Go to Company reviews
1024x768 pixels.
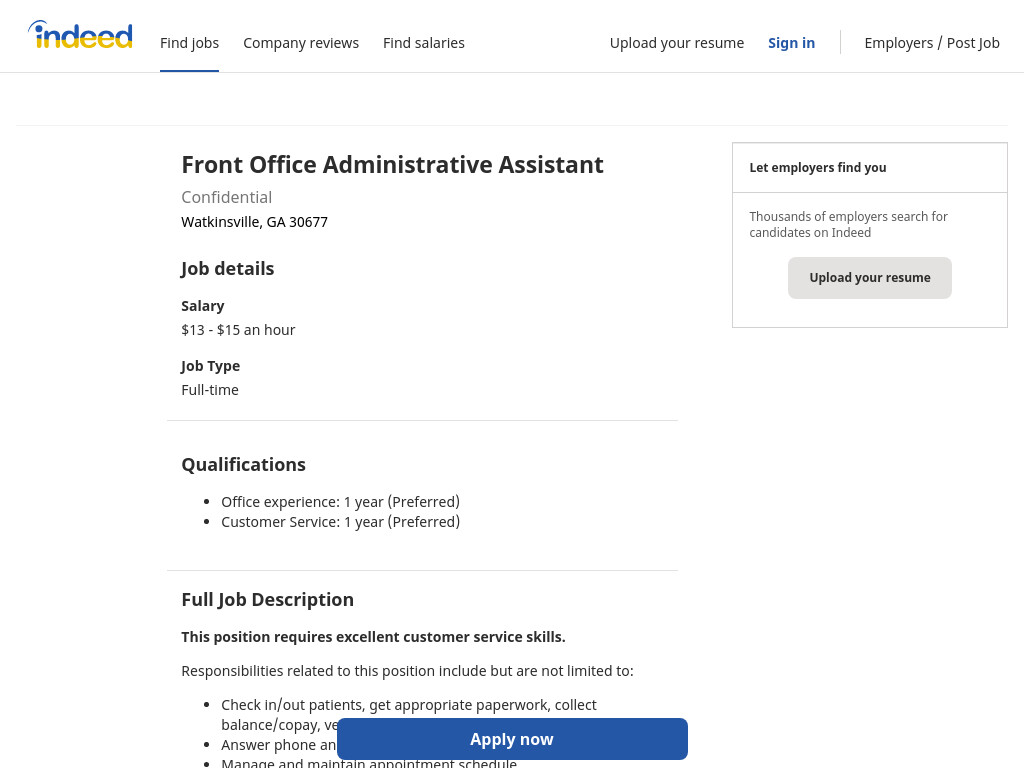(x=301, y=43)
